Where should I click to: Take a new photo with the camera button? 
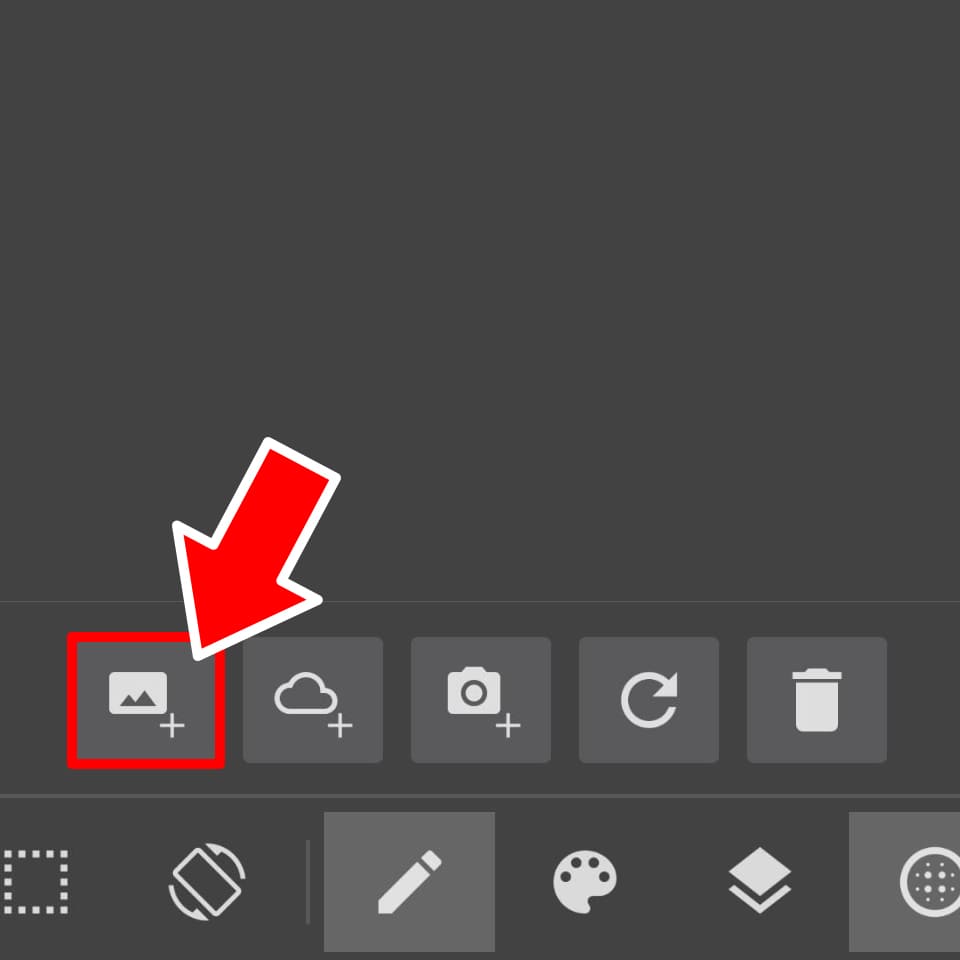tap(481, 700)
